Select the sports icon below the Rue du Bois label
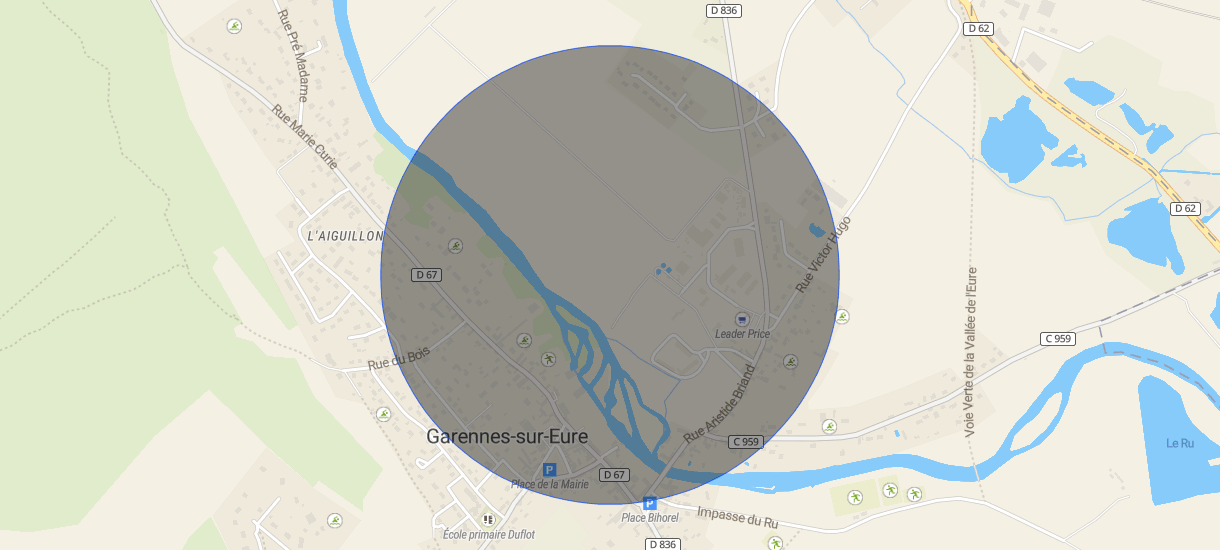 pos(383,414)
